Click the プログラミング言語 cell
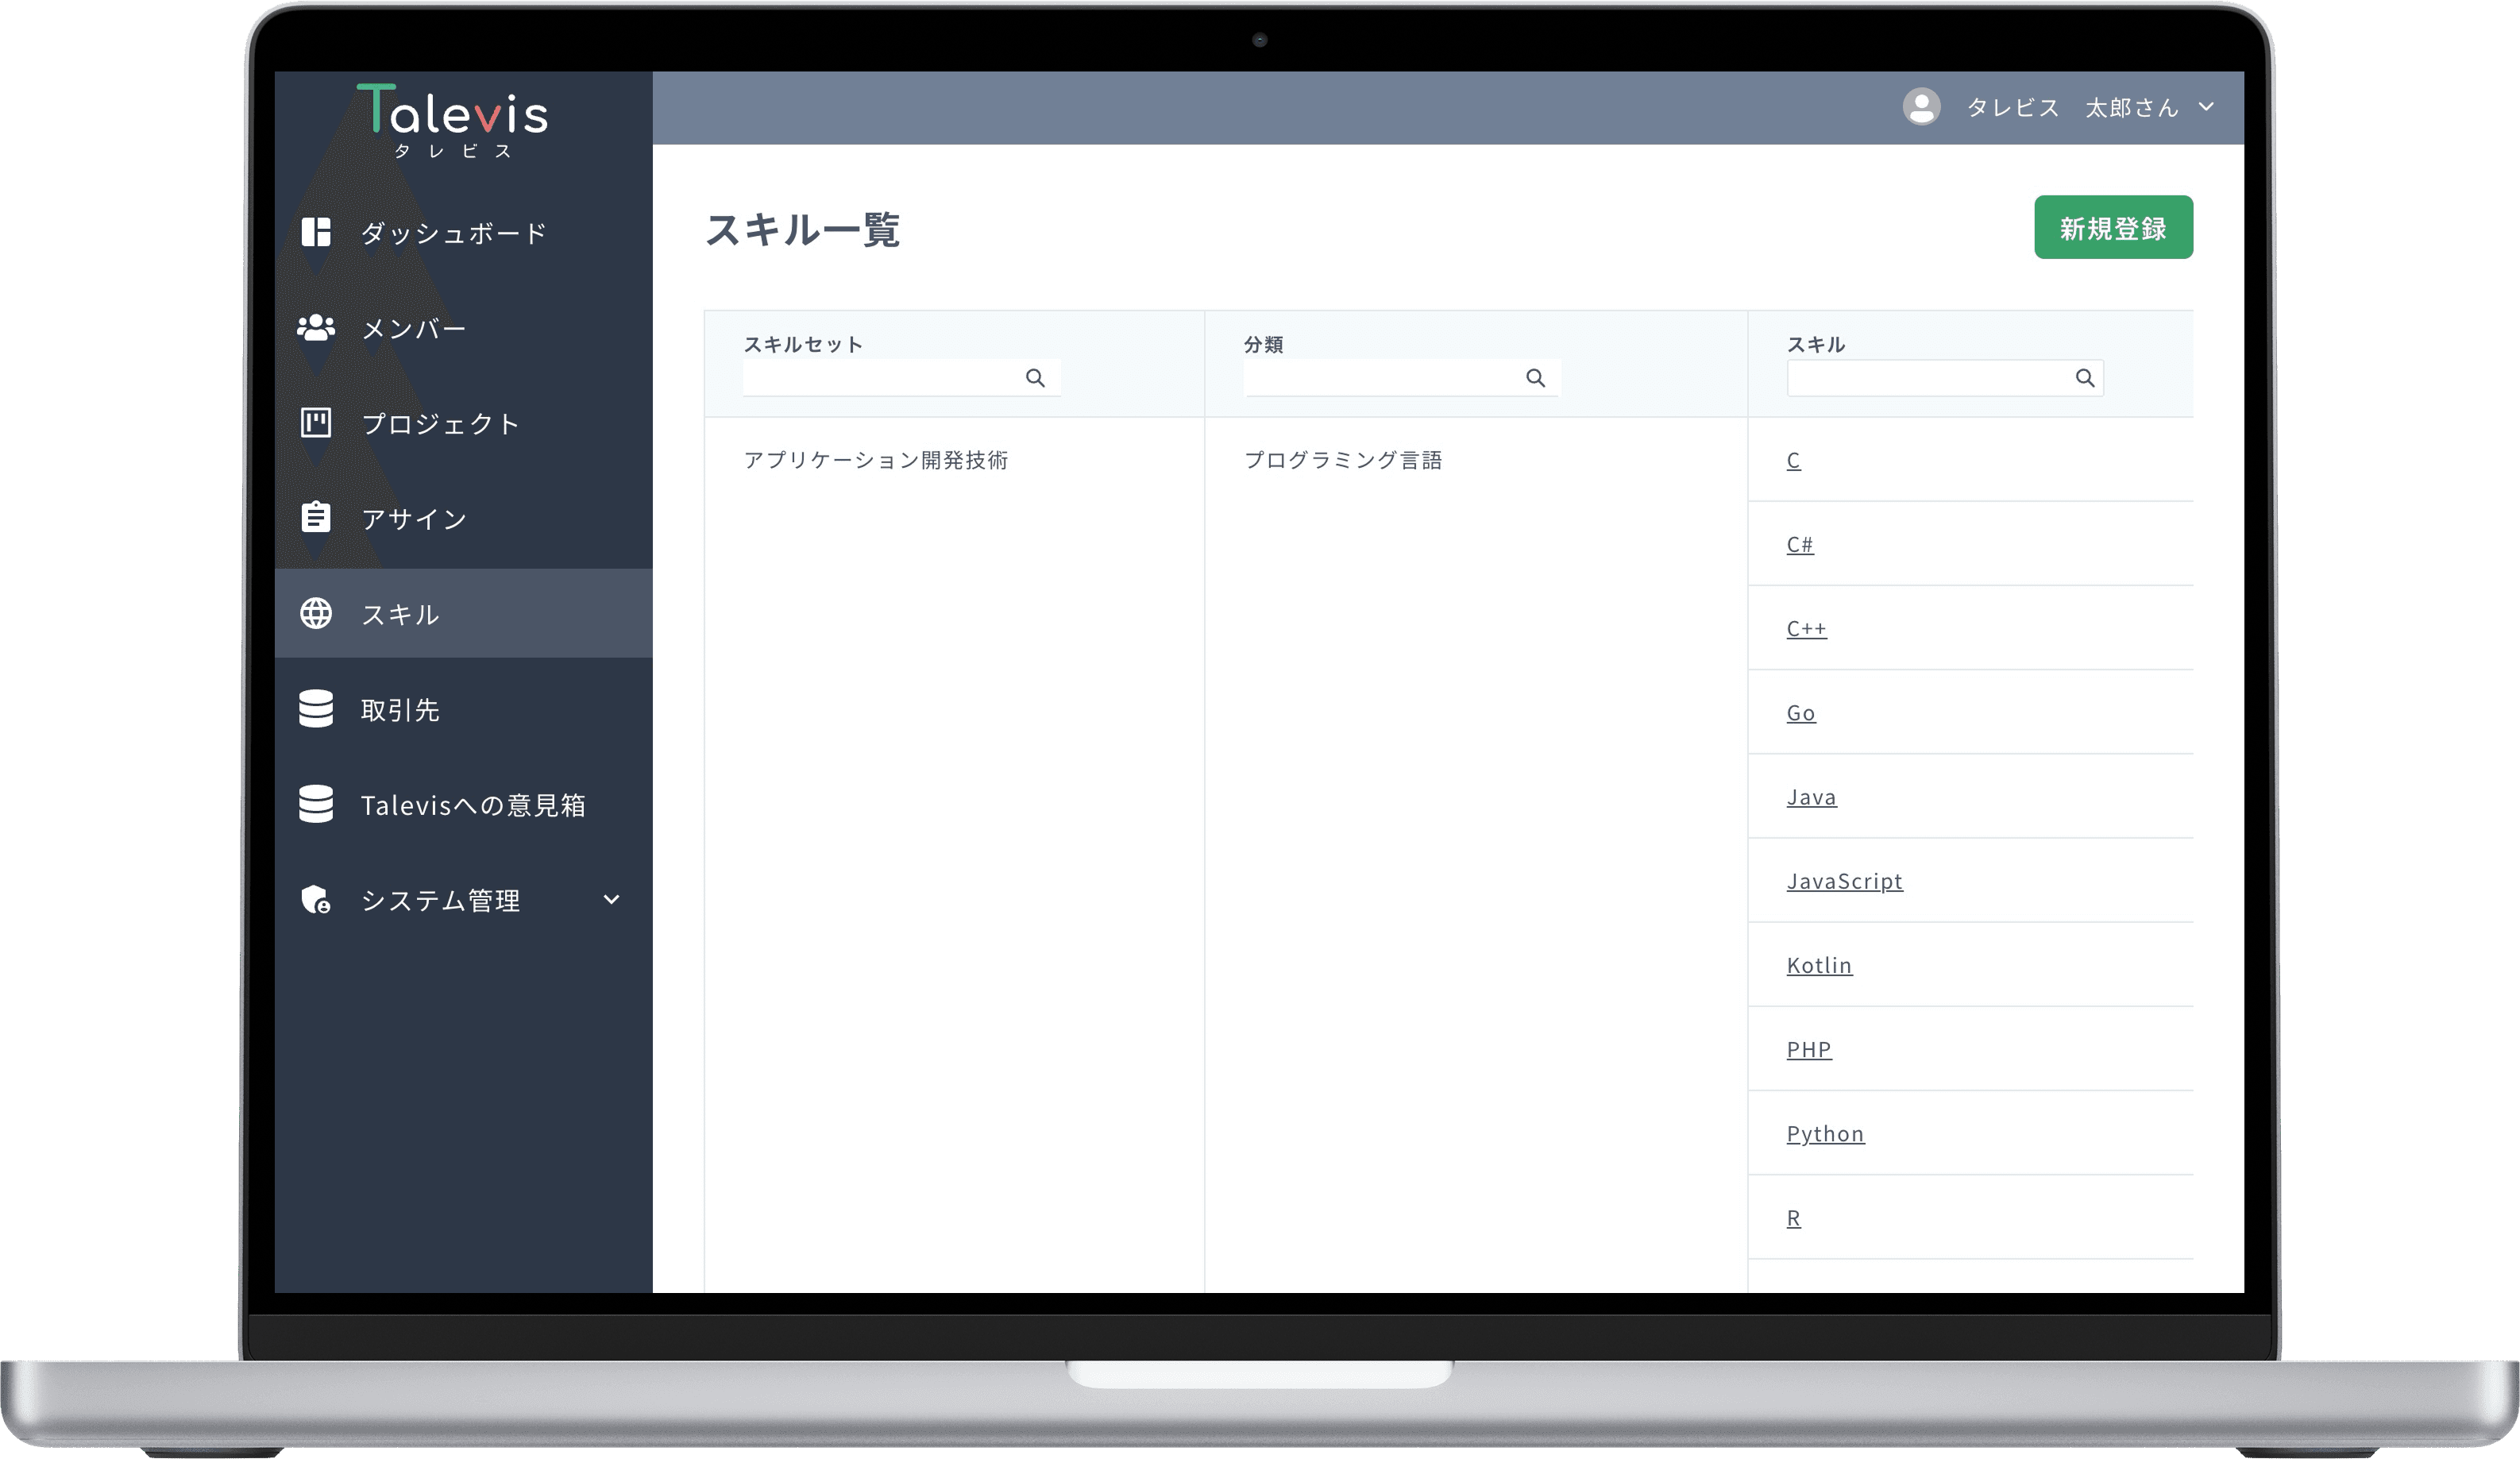The image size is (2520, 1459). [1342, 460]
